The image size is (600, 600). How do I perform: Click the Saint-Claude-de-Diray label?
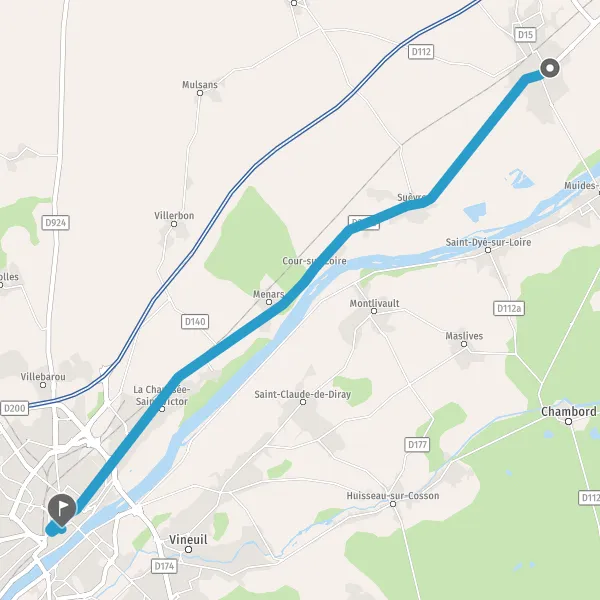click(303, 394)
